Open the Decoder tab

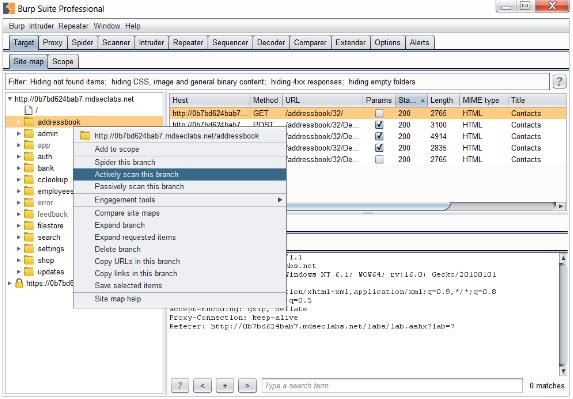click(271, 42)
